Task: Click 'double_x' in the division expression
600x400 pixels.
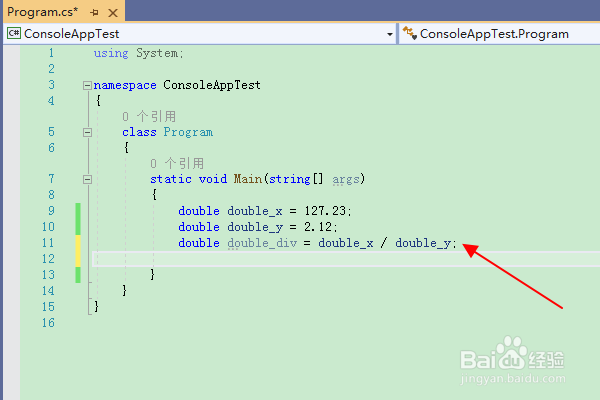Action: coord(346,243)
